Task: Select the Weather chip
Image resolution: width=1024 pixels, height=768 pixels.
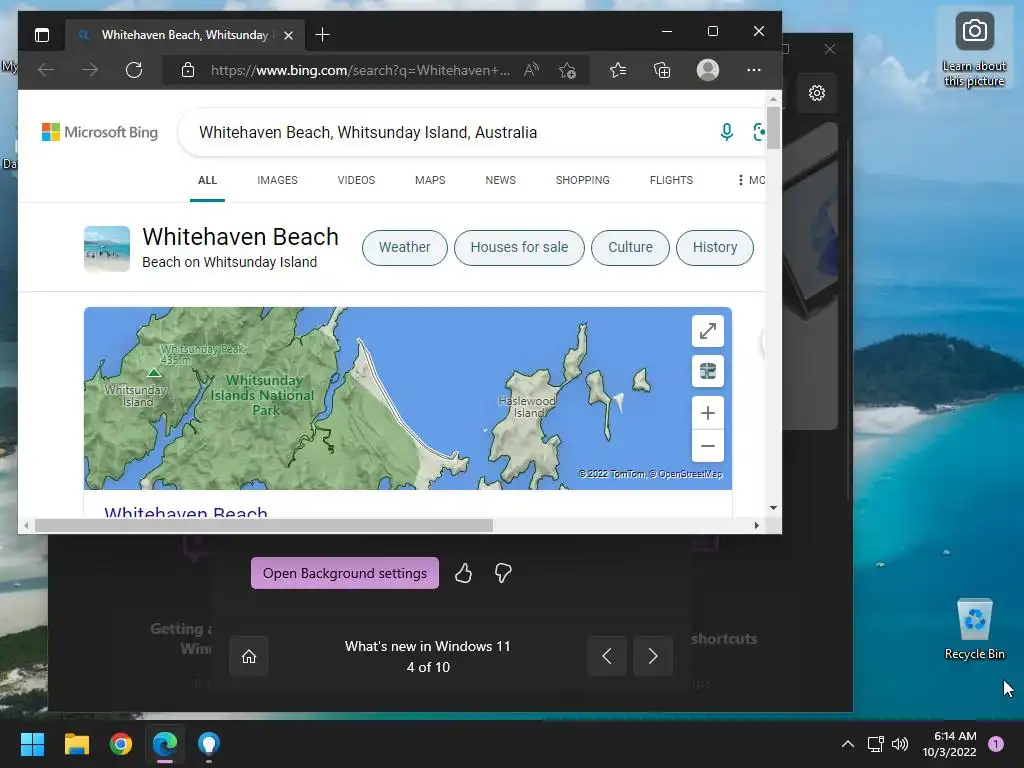Action: click(x=405, y=248)
